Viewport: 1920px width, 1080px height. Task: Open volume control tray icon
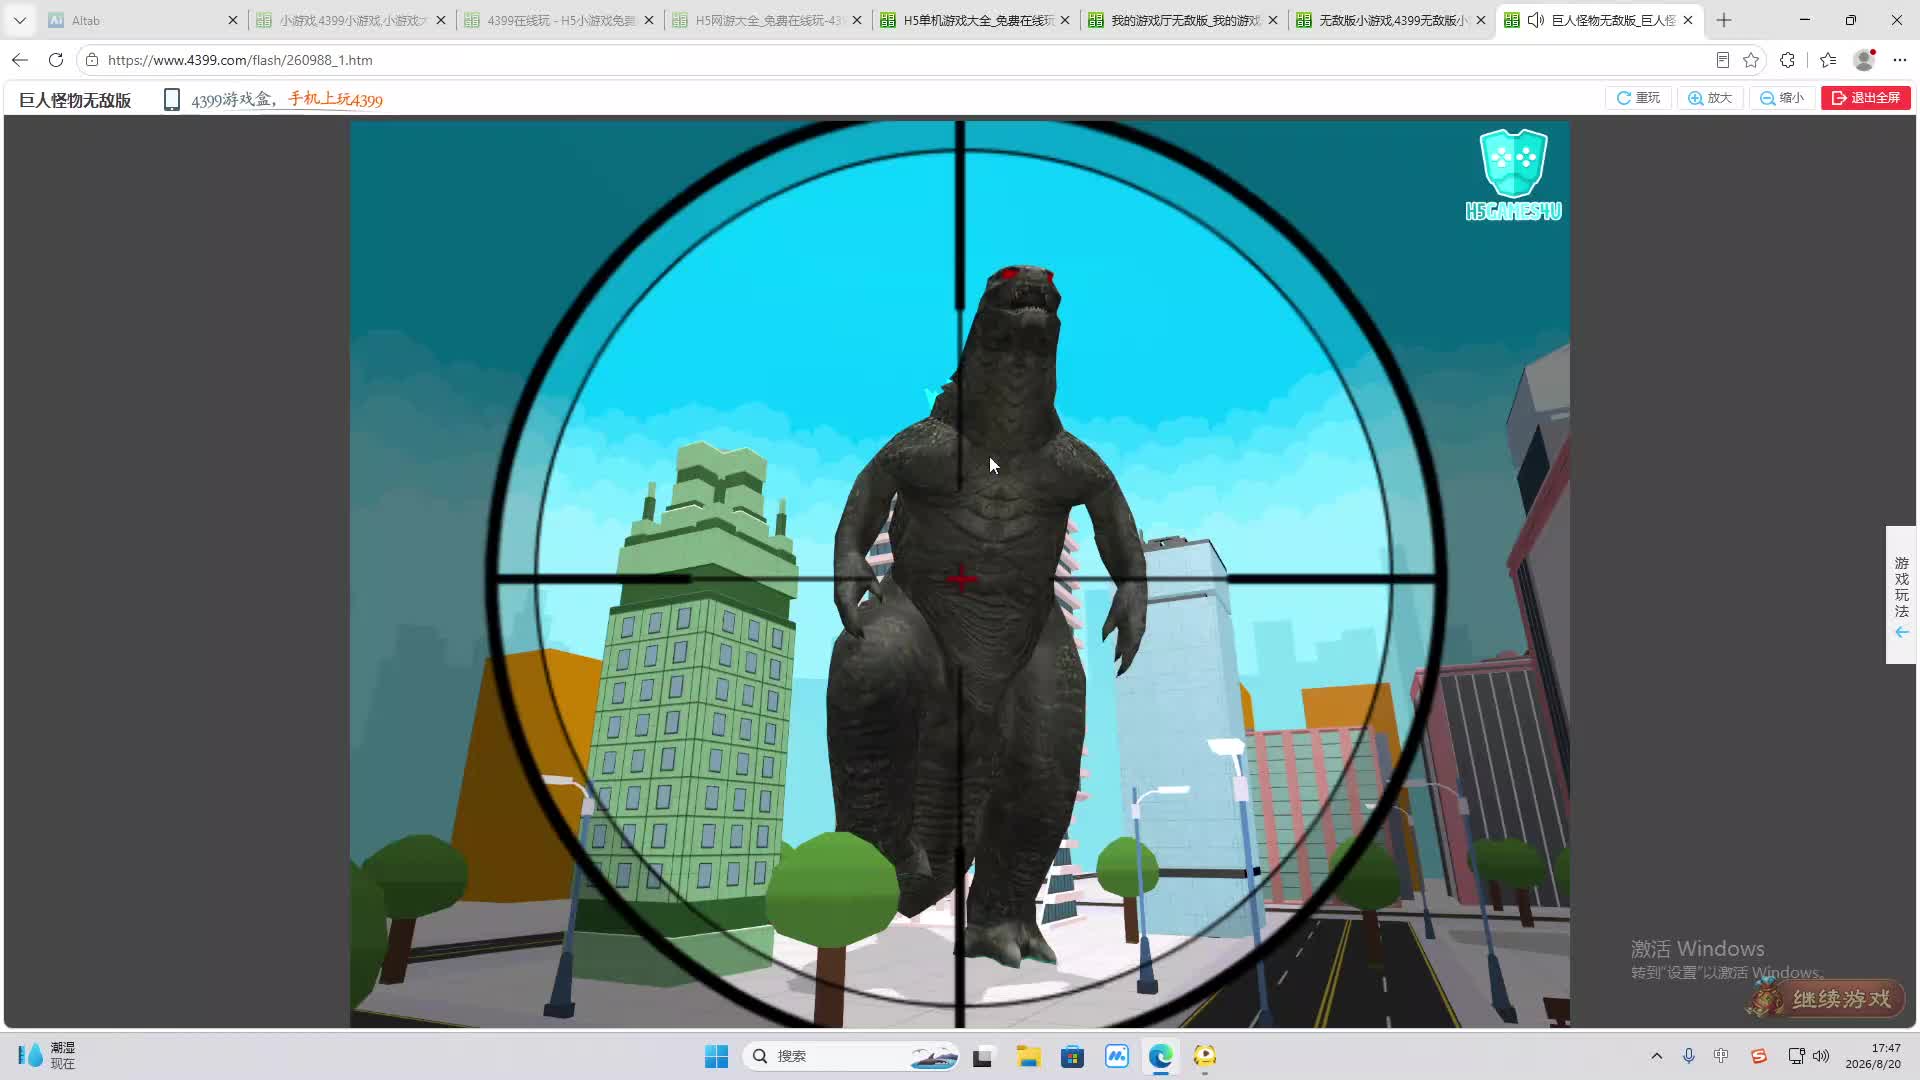(1821, 1056)
